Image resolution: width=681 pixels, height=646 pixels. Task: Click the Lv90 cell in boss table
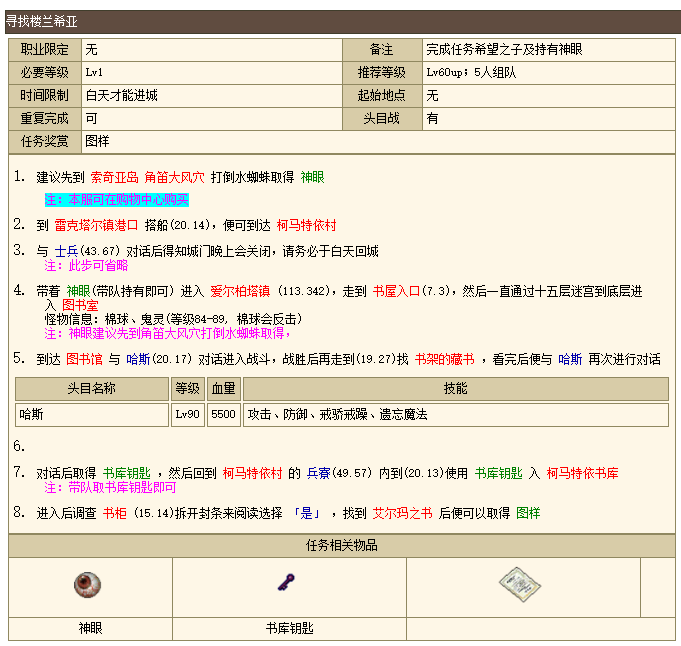(188, 414)
